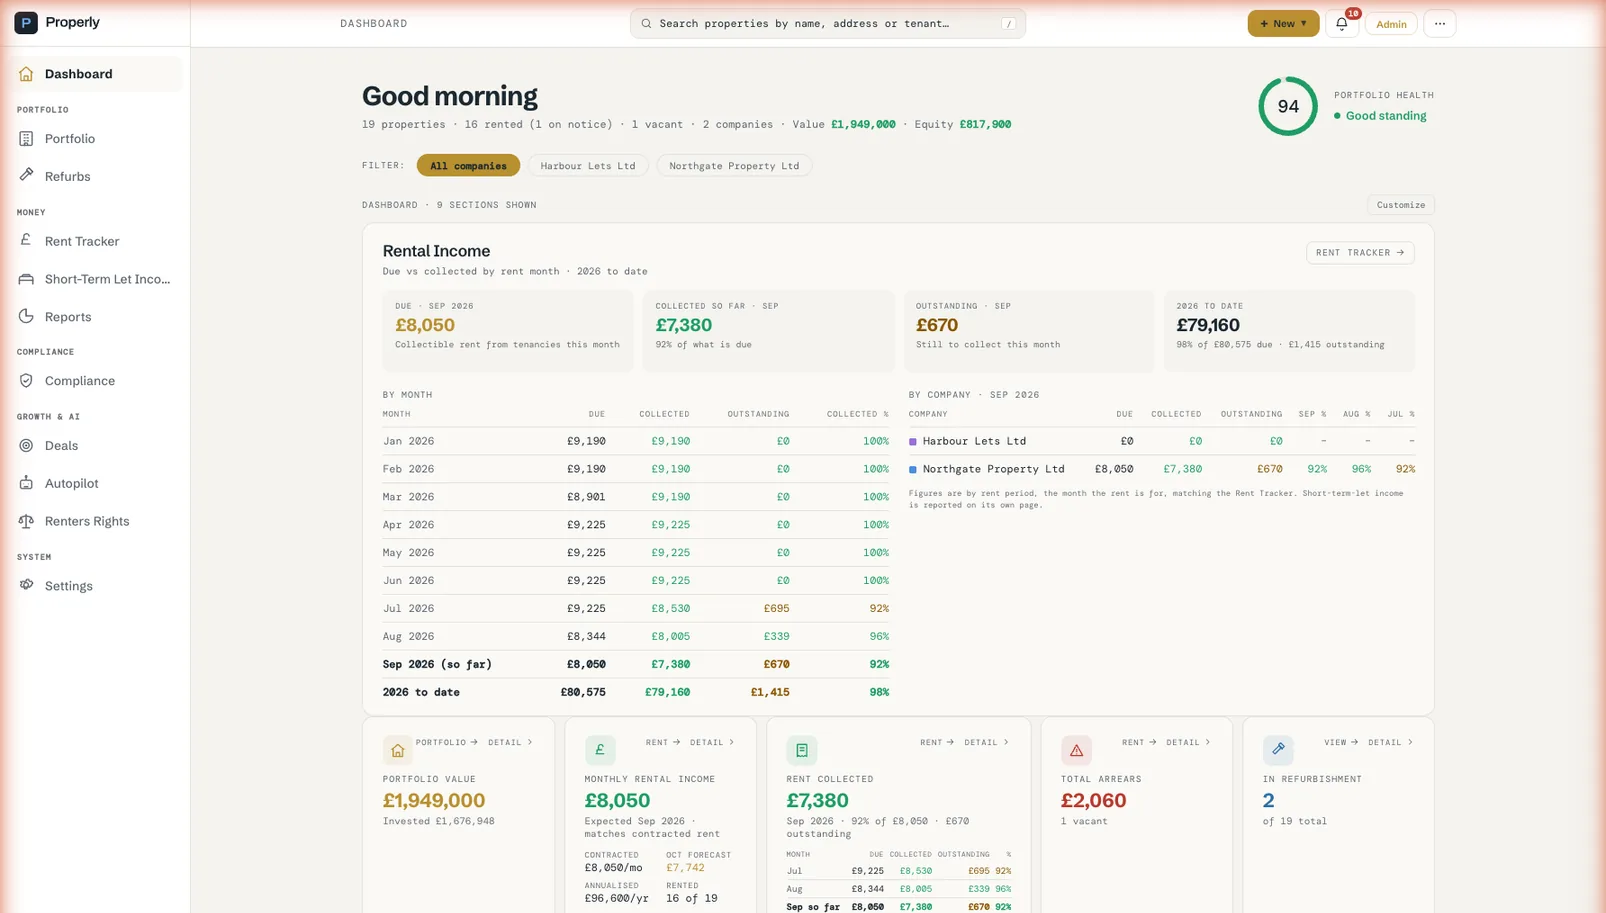Click the Total Arrears warning icon
This screenshot has height=913, width=1606.
(1076, 750)
